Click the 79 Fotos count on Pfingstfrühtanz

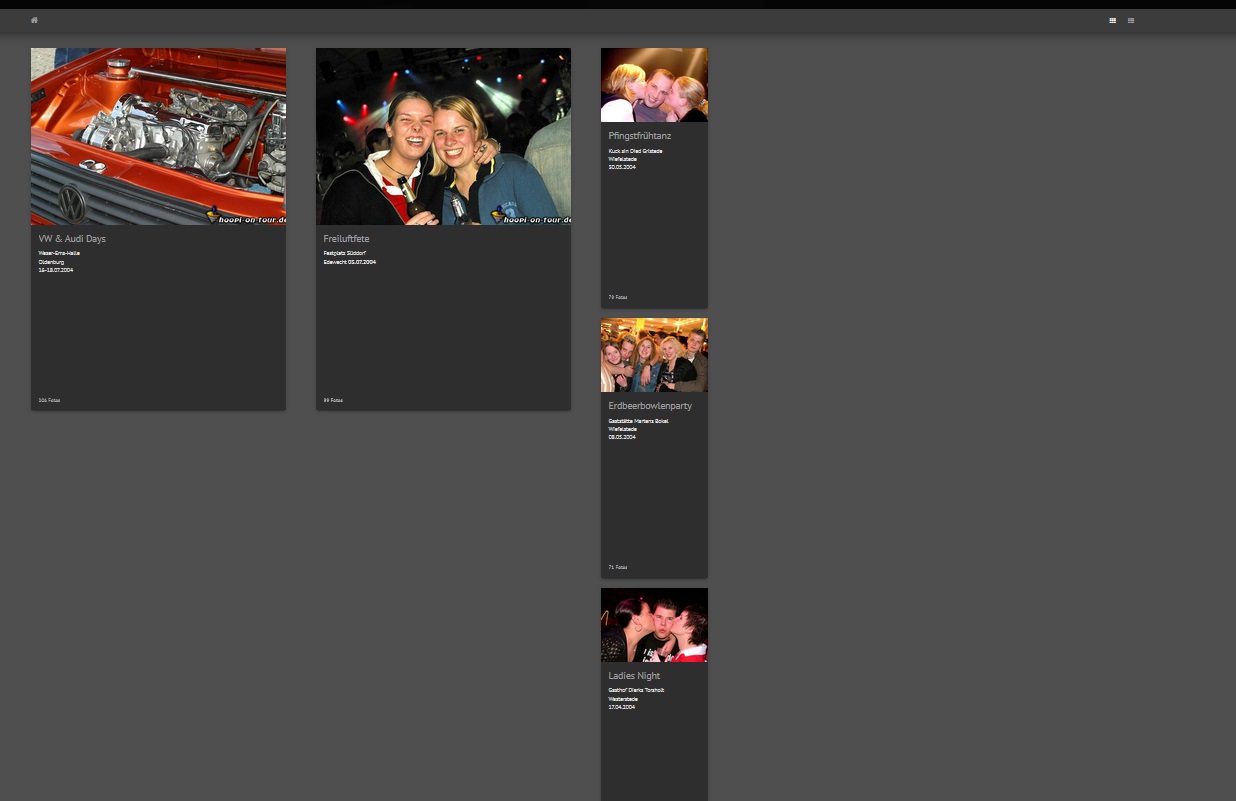click(618, 297)
